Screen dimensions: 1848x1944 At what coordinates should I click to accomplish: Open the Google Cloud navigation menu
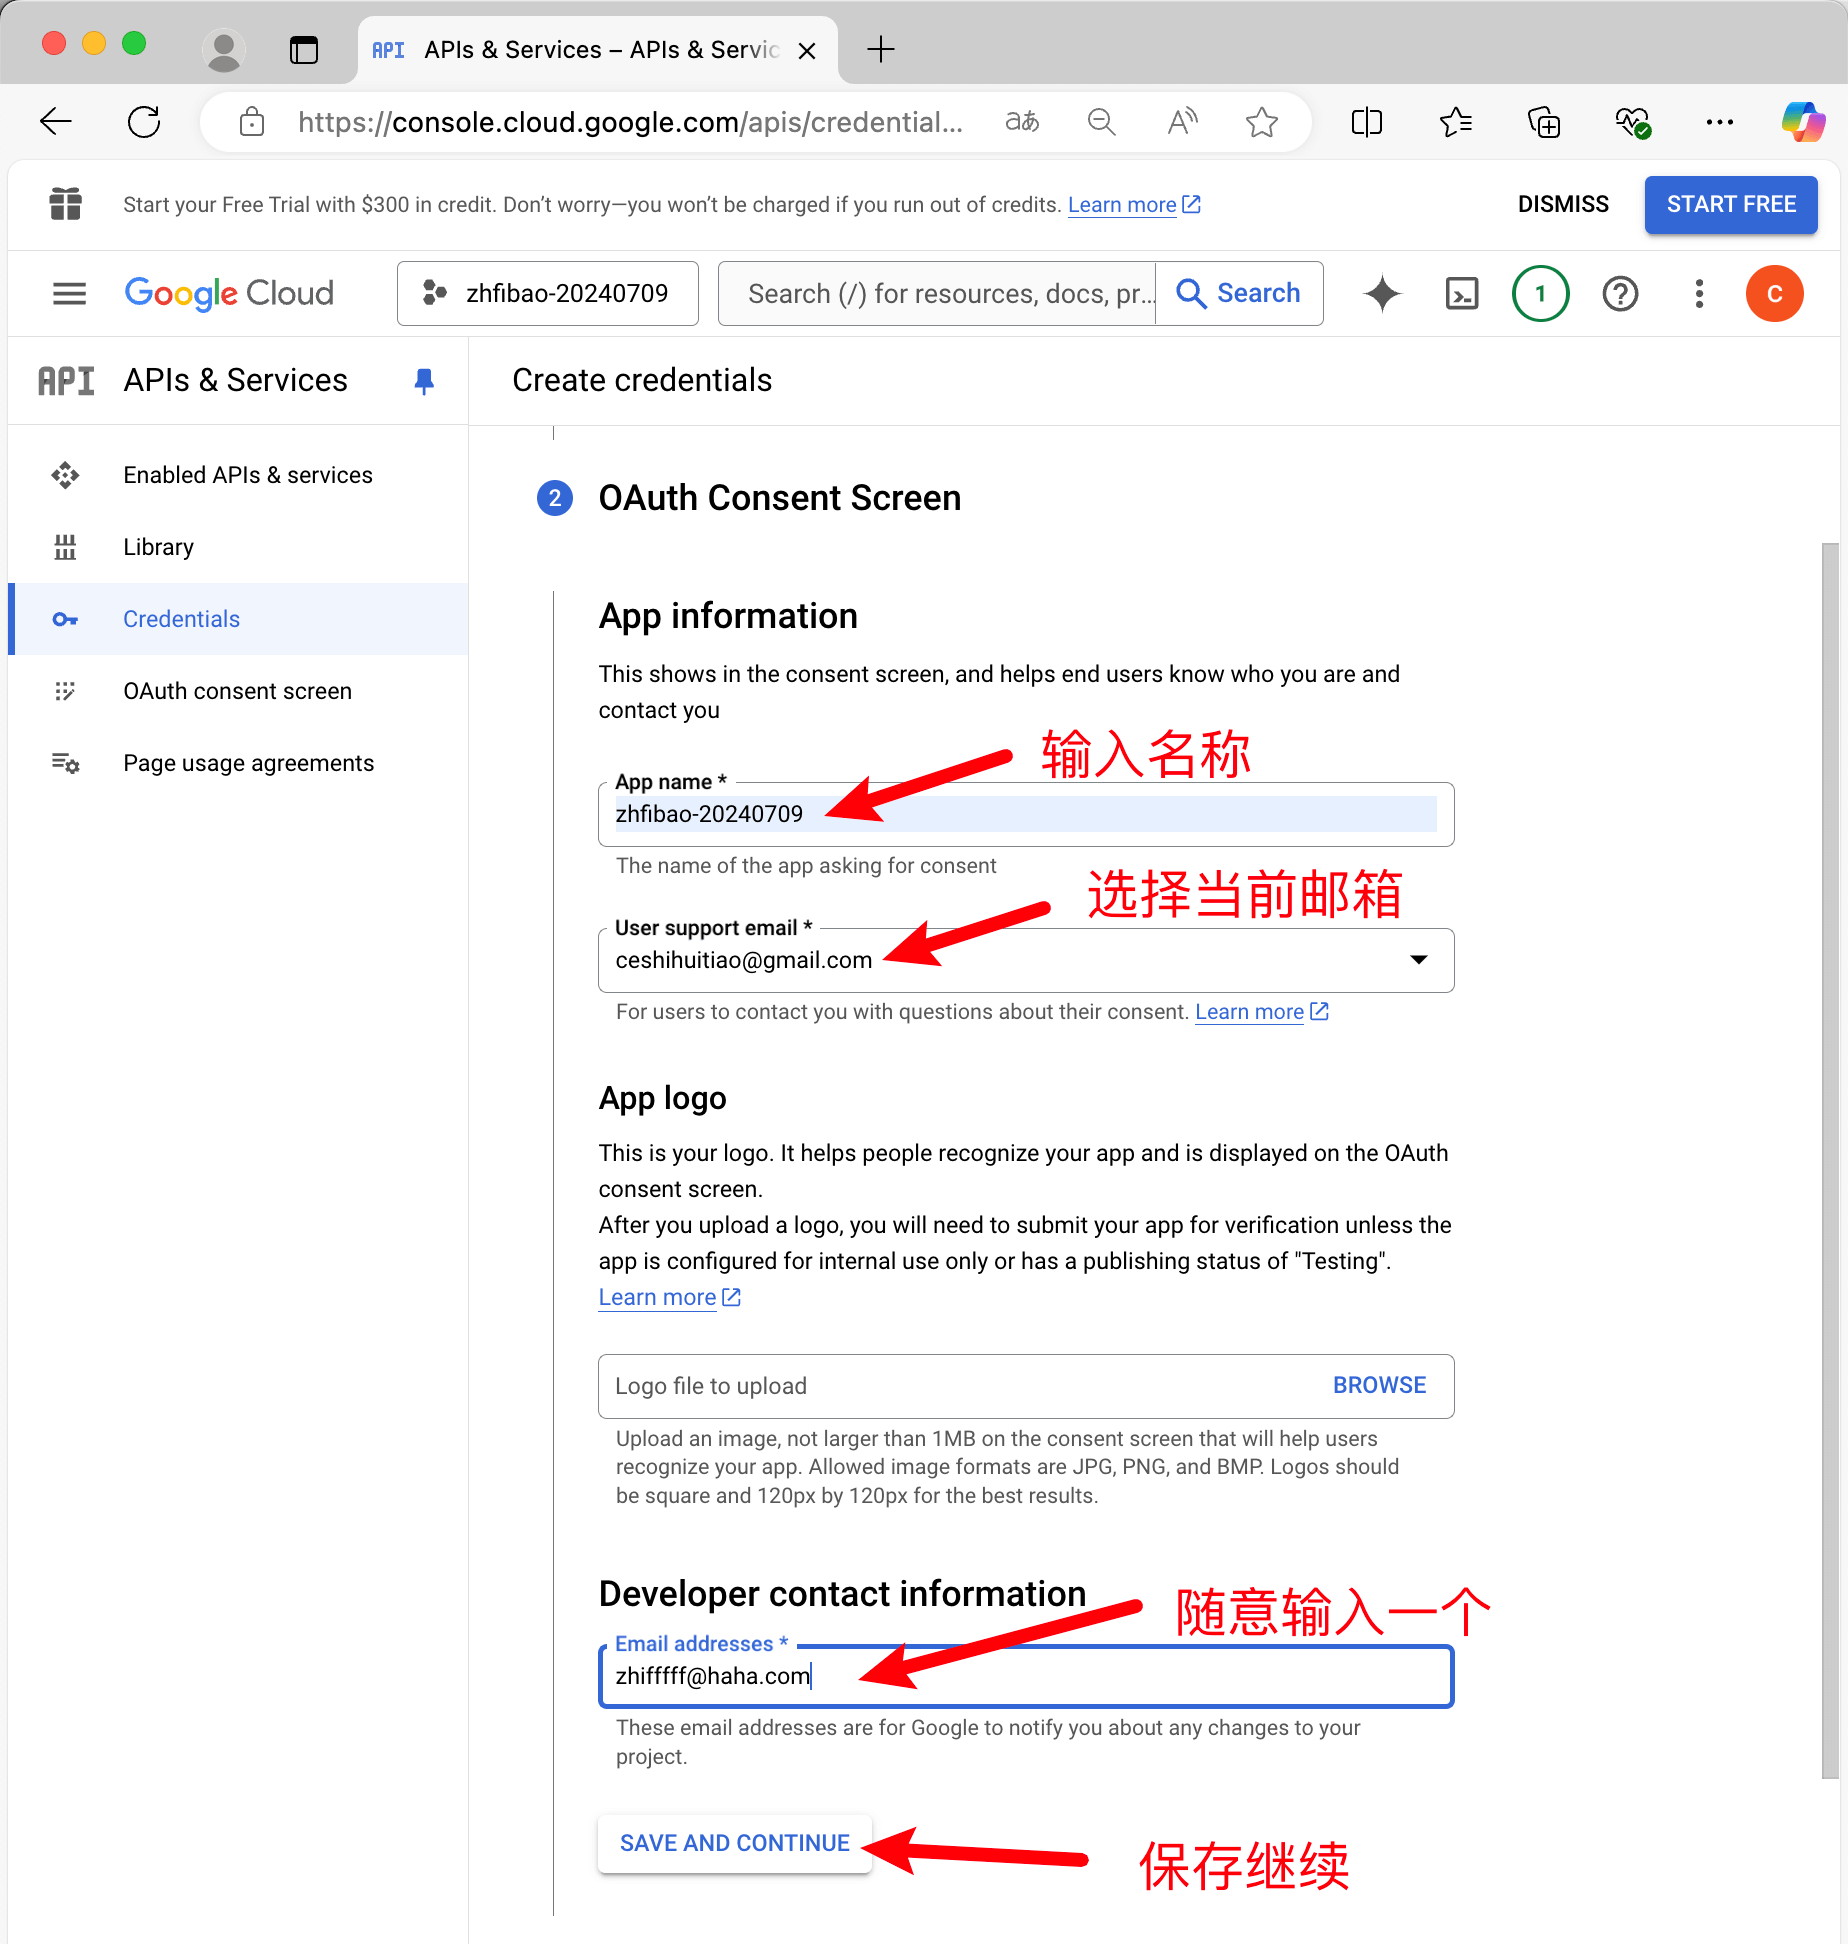[x=69, y=293]
